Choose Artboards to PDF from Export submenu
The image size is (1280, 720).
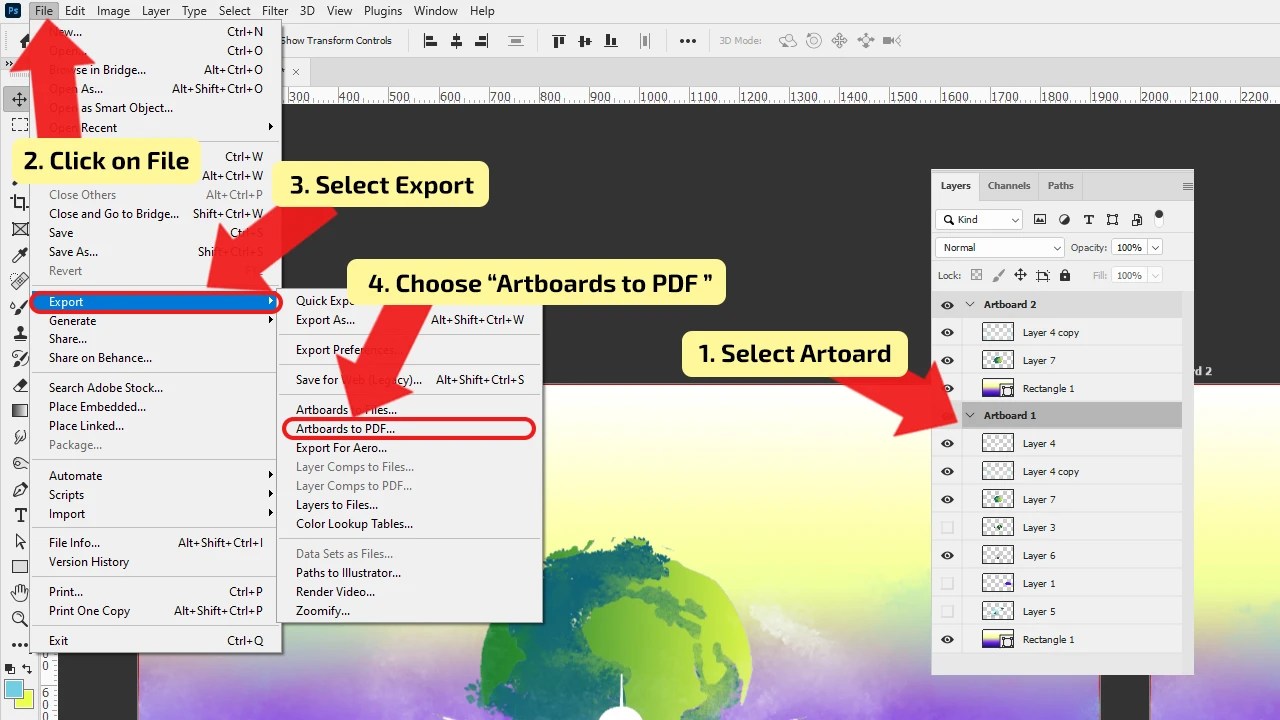point(345,428)
